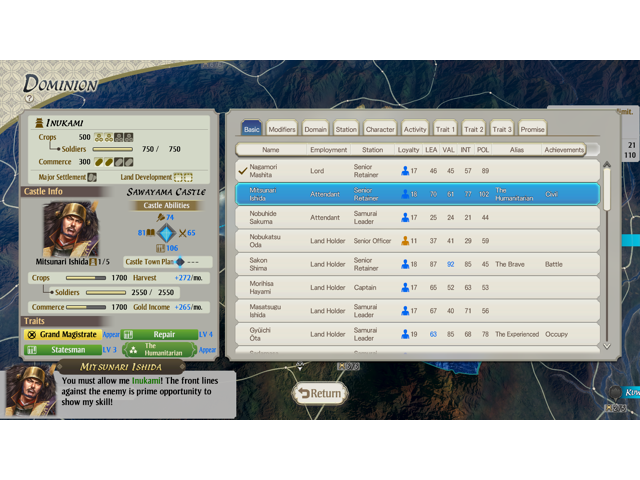Click Gyuichi Ota's loyalty icon
The image size is (640, 480).
pos(405,334)
